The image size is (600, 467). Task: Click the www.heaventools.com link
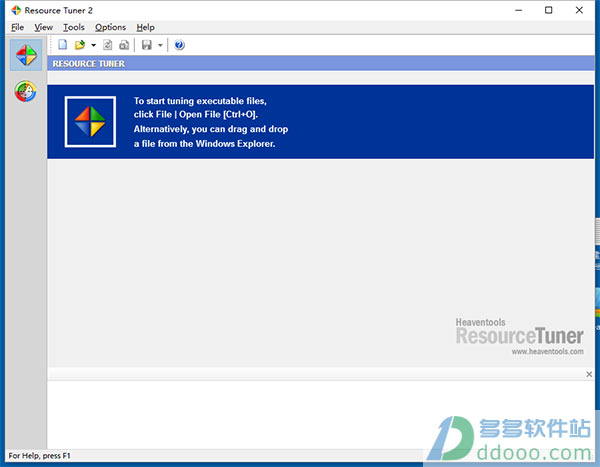[x=548, y=351]
